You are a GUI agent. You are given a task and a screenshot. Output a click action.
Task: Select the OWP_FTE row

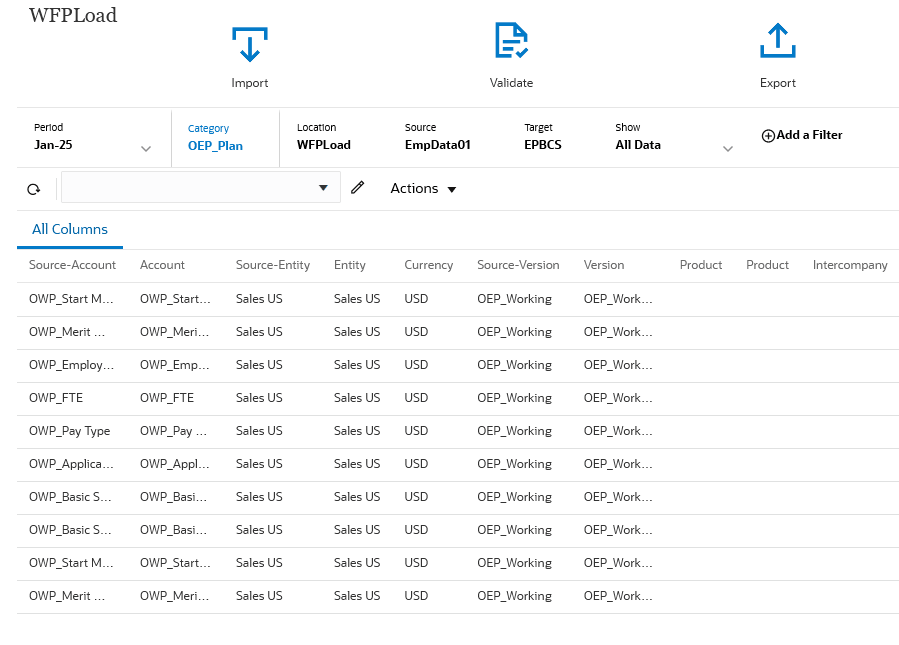click(56, 397)
